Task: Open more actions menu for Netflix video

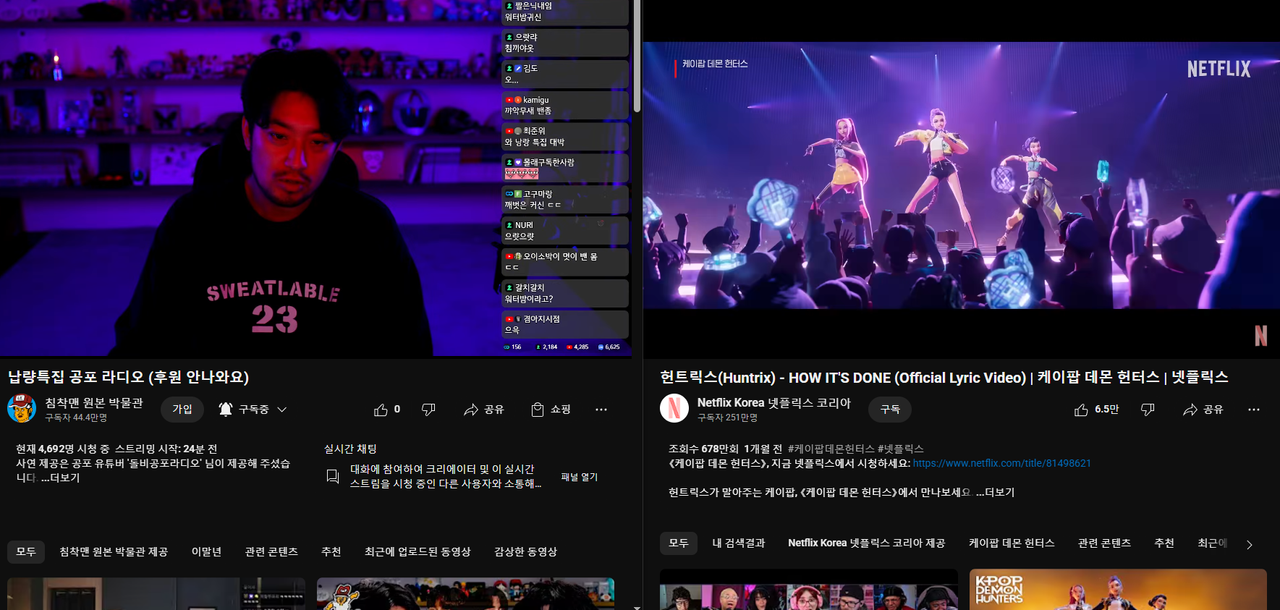Action: tap(1254, 409)
